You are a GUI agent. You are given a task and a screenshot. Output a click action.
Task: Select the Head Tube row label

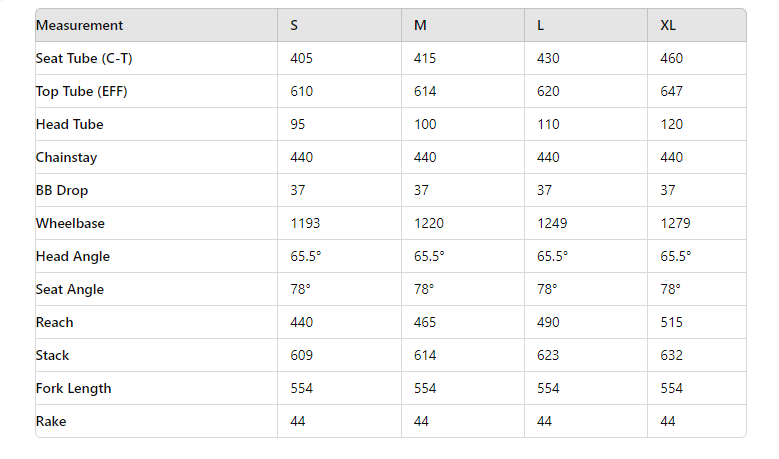tap(70, 125)
